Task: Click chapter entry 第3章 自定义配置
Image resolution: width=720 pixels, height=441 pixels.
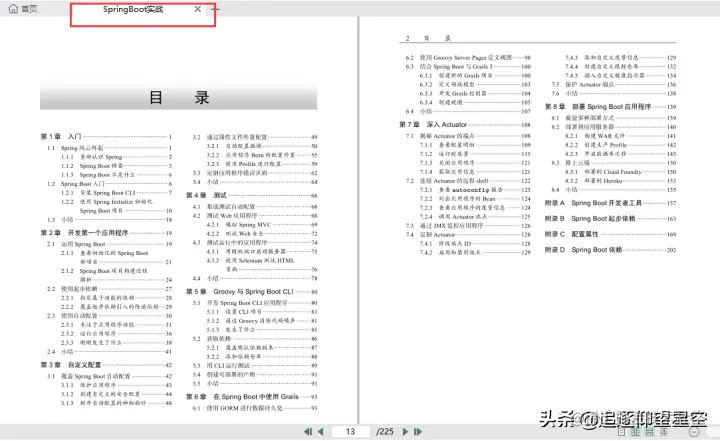Action: tap(106, 365)
